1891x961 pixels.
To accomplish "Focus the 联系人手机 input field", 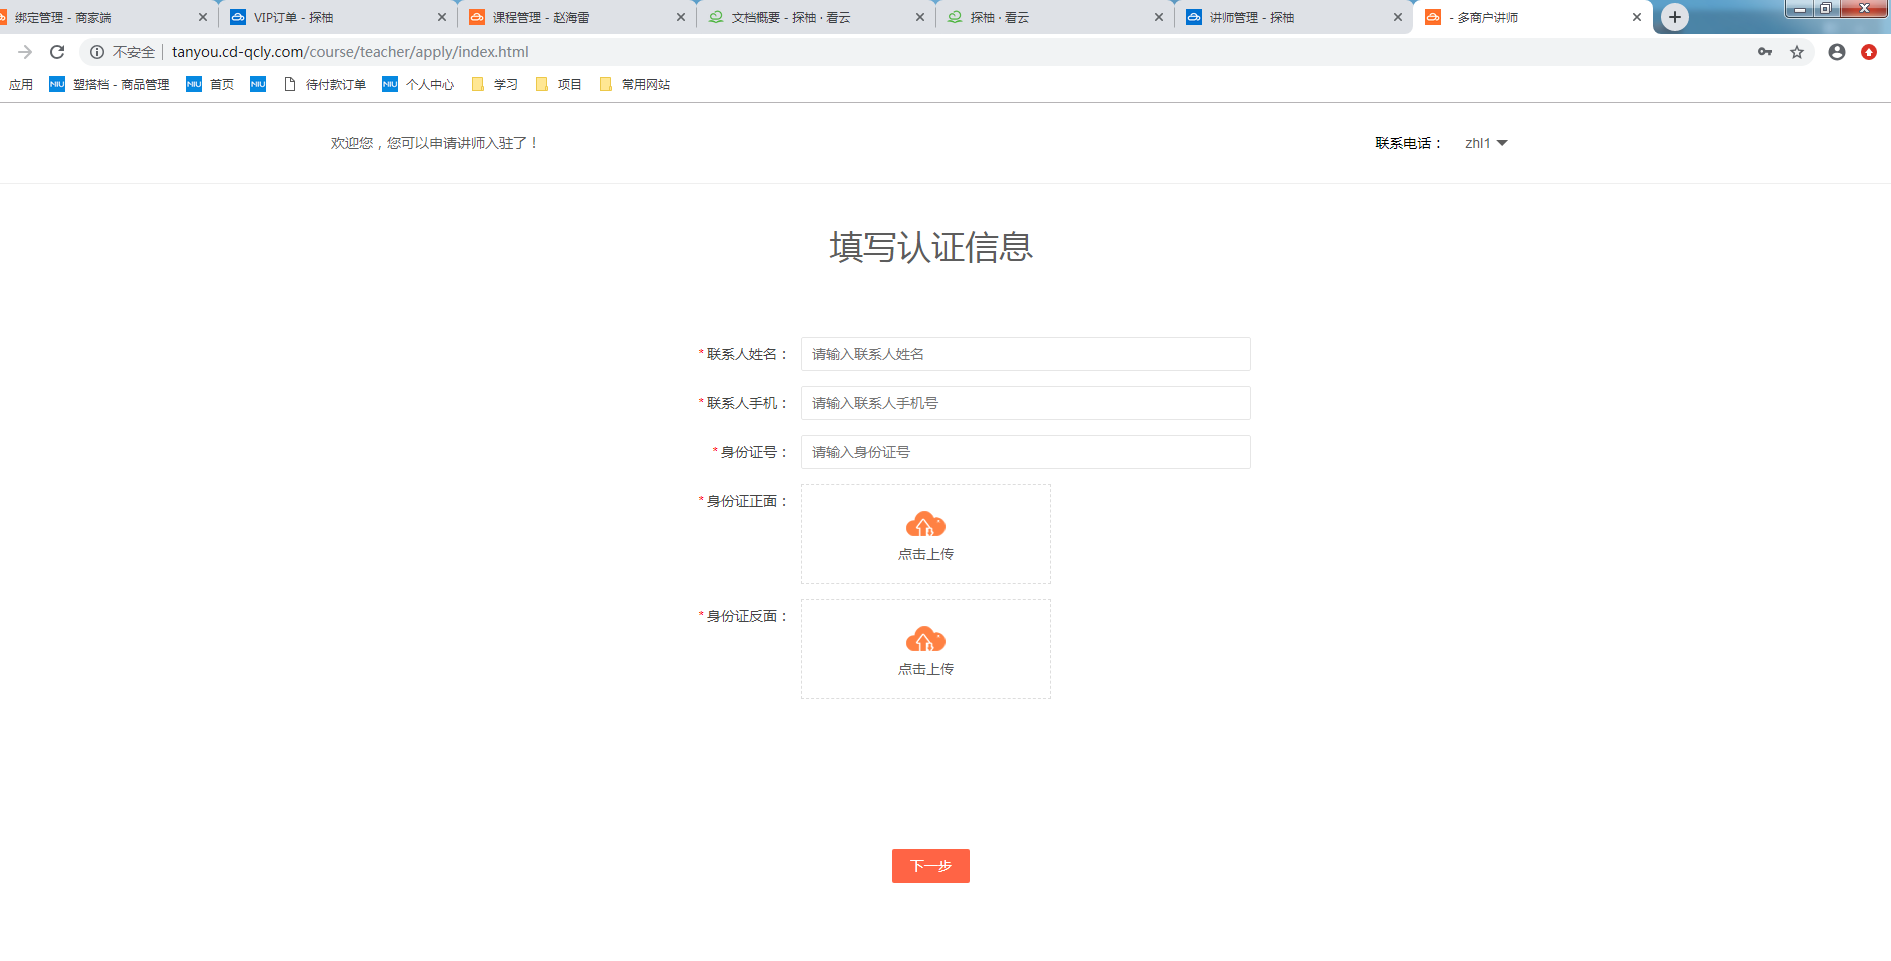I will (1025, 403).
